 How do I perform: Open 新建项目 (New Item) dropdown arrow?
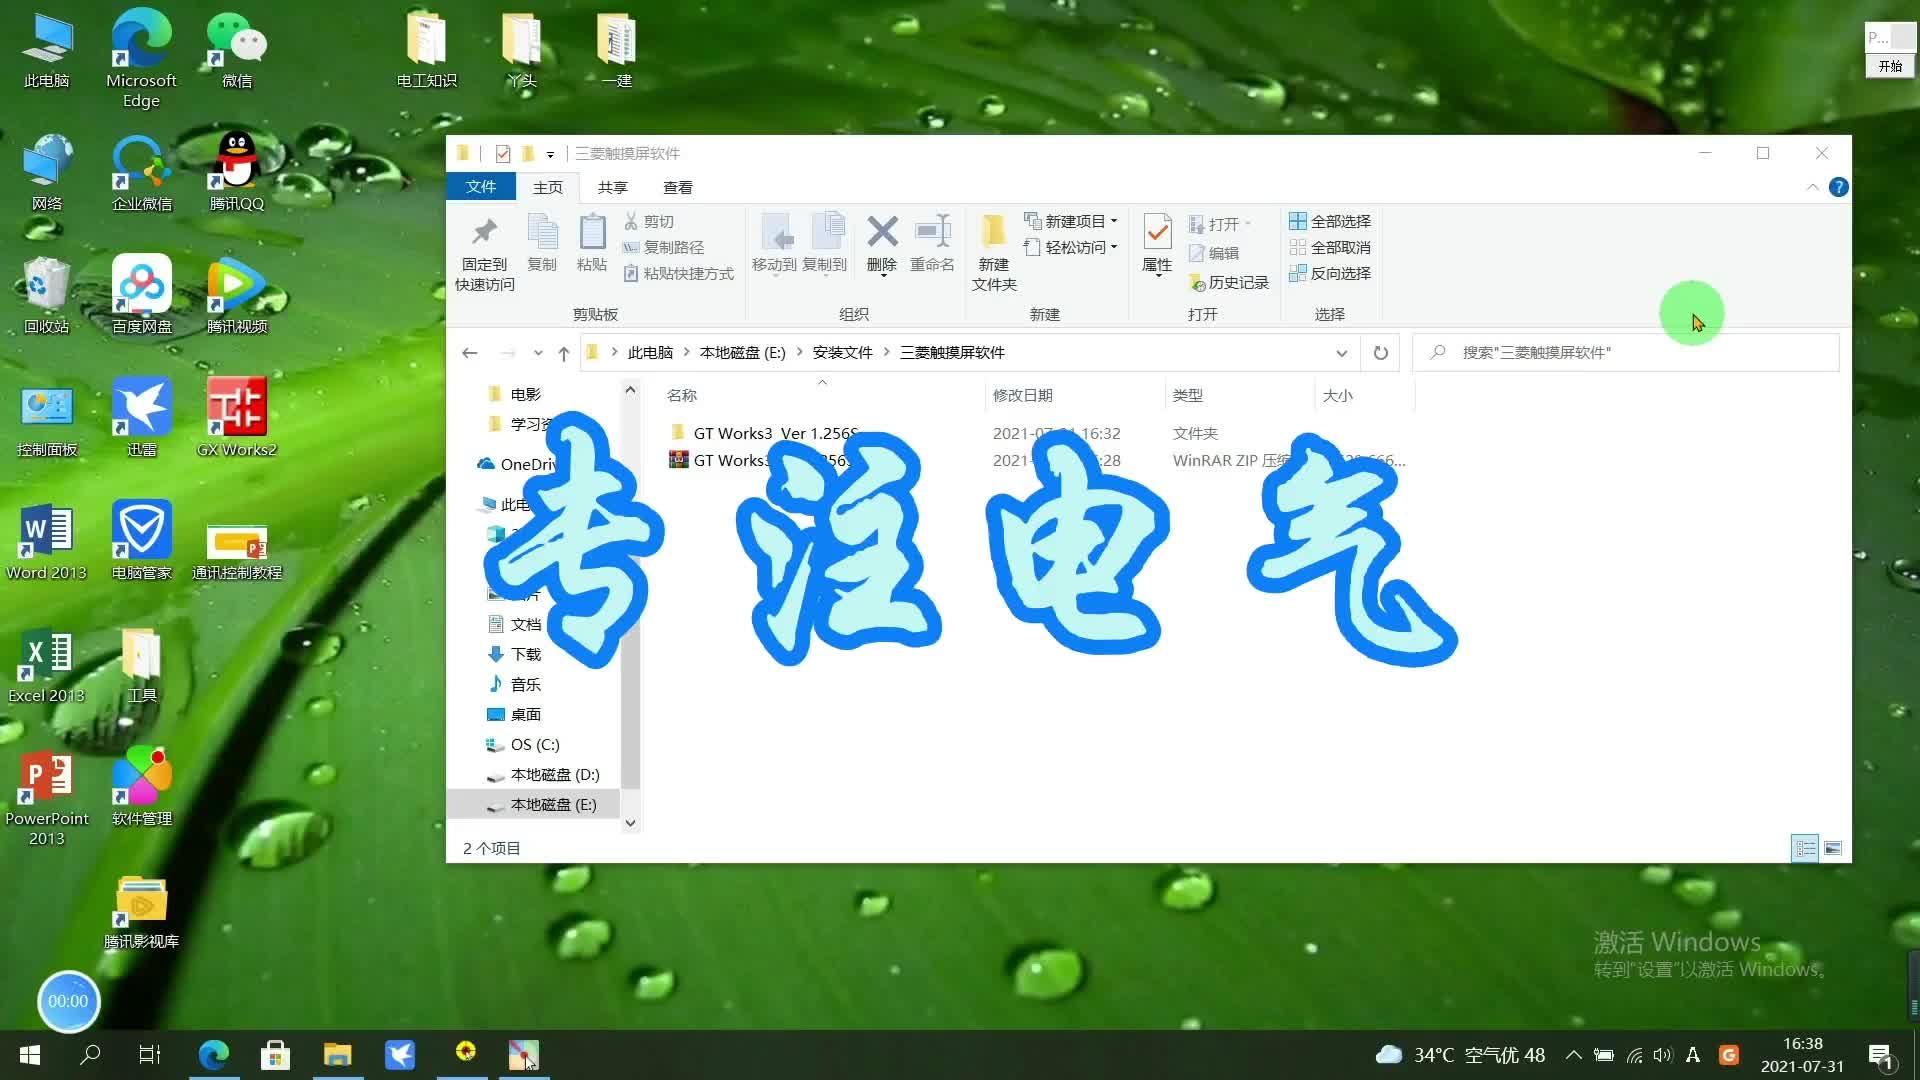pos(1118,220)
